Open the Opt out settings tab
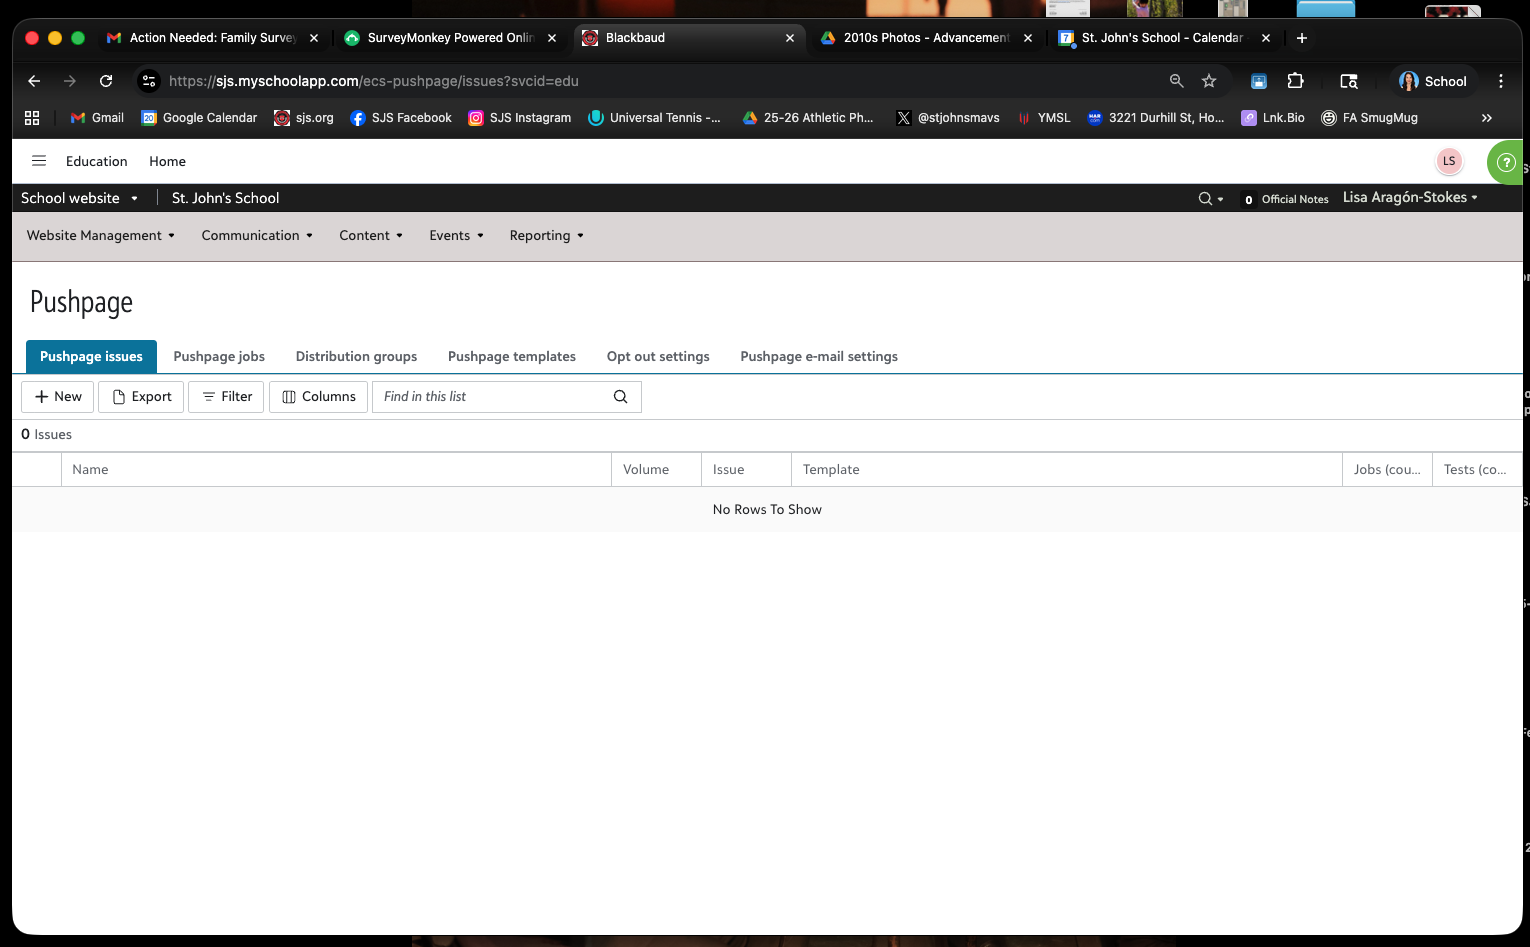 [x=658, y=357]
